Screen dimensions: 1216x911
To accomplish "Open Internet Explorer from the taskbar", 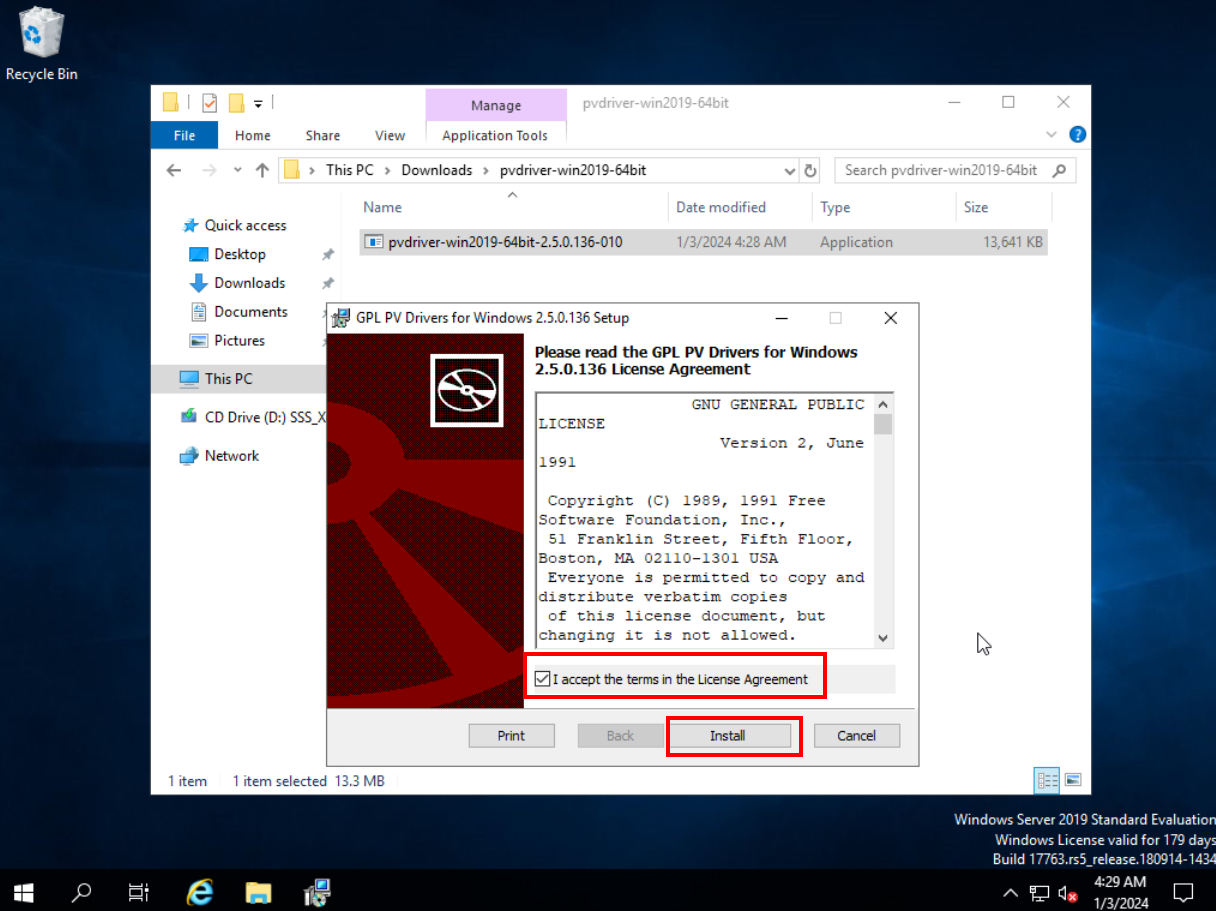I will [200, 891].
